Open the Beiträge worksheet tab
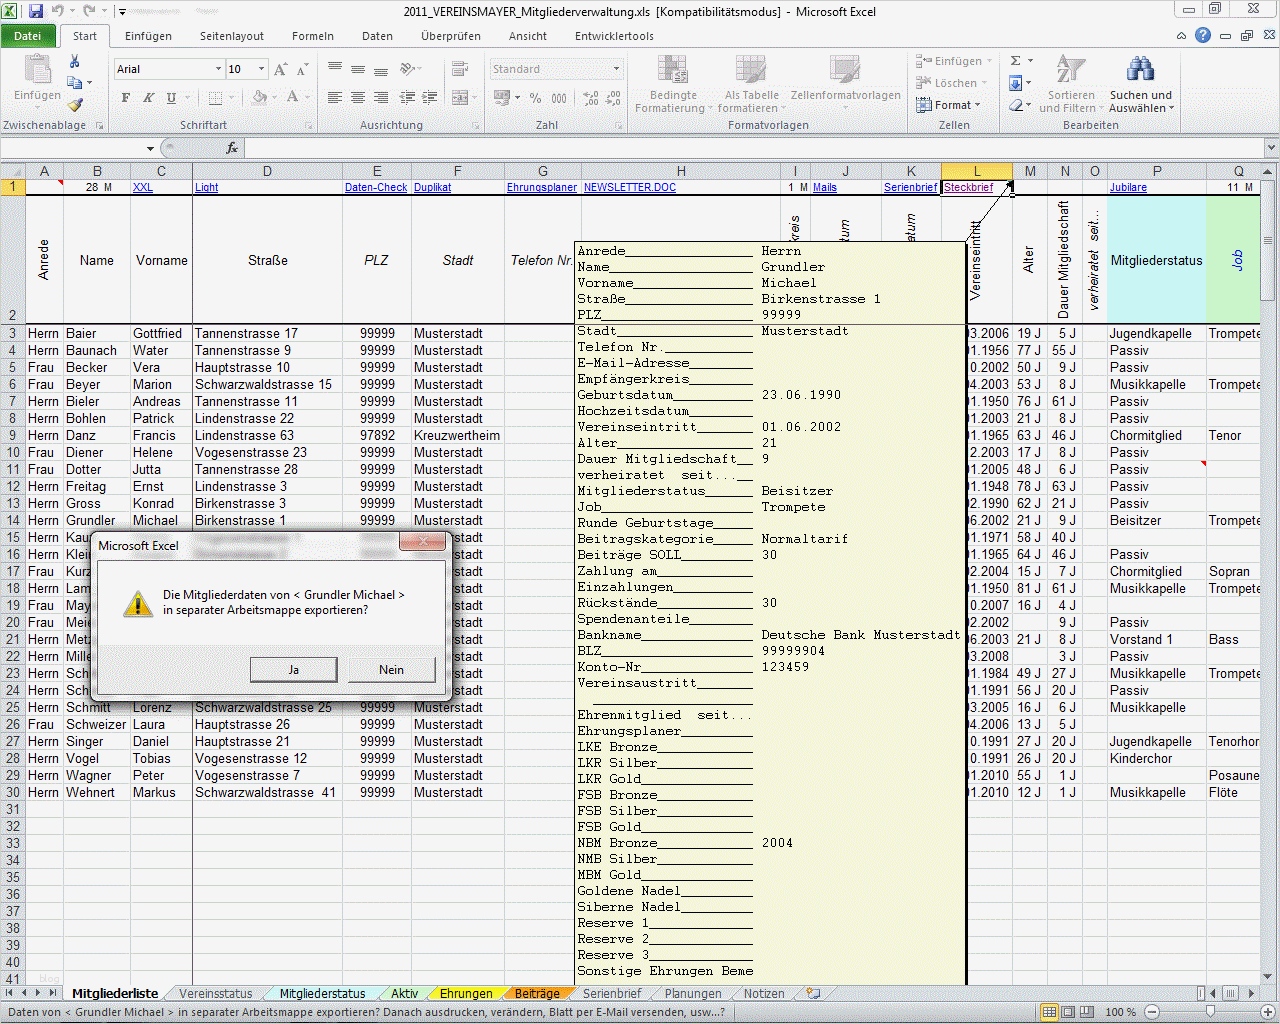The image size is (1280, 1024). point(537,993)
